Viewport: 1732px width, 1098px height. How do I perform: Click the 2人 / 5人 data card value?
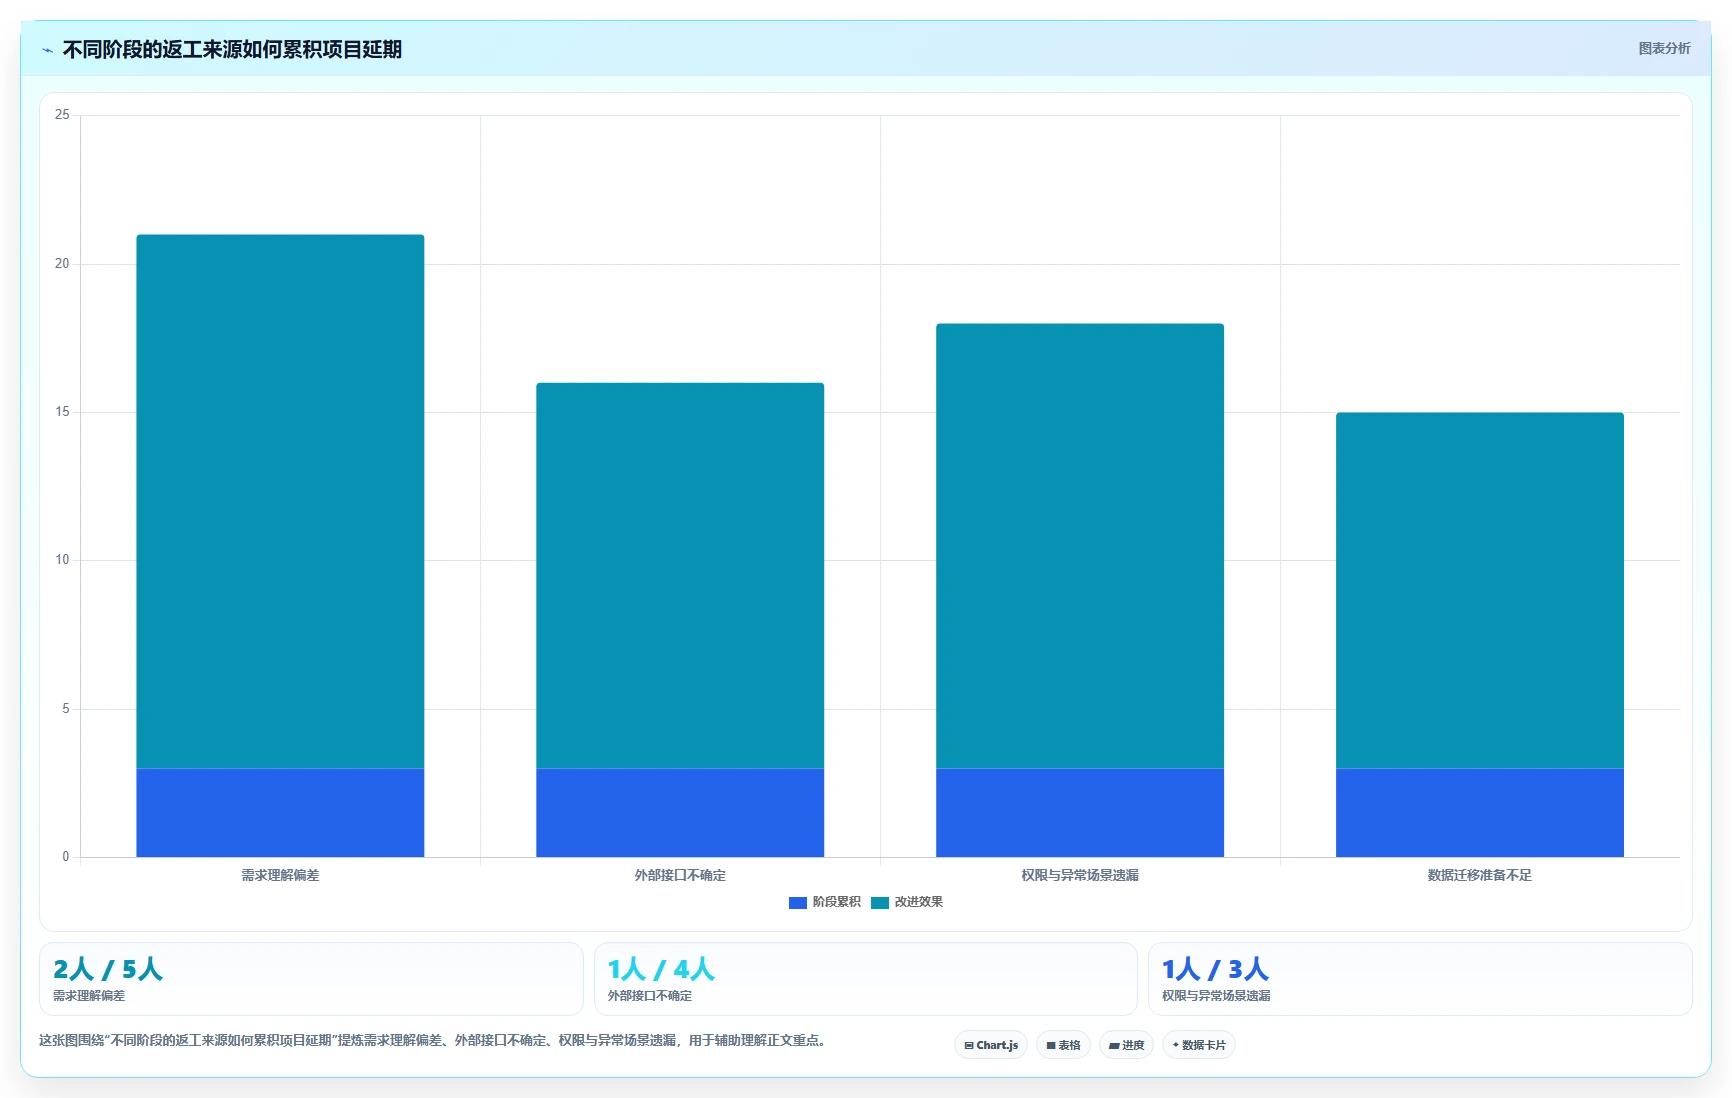pyautogui.click(x=108, y=969)
